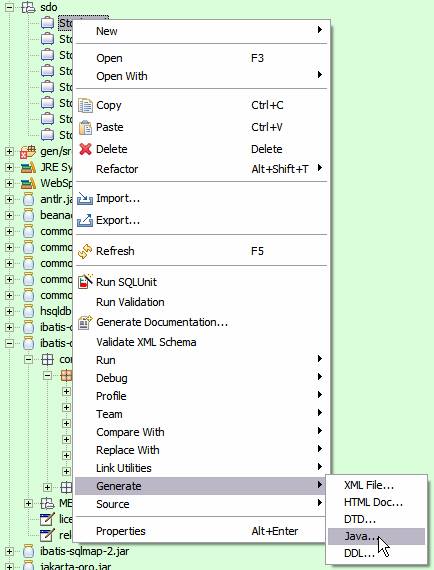Click the red Delete X icon

[x=85, y=149]
